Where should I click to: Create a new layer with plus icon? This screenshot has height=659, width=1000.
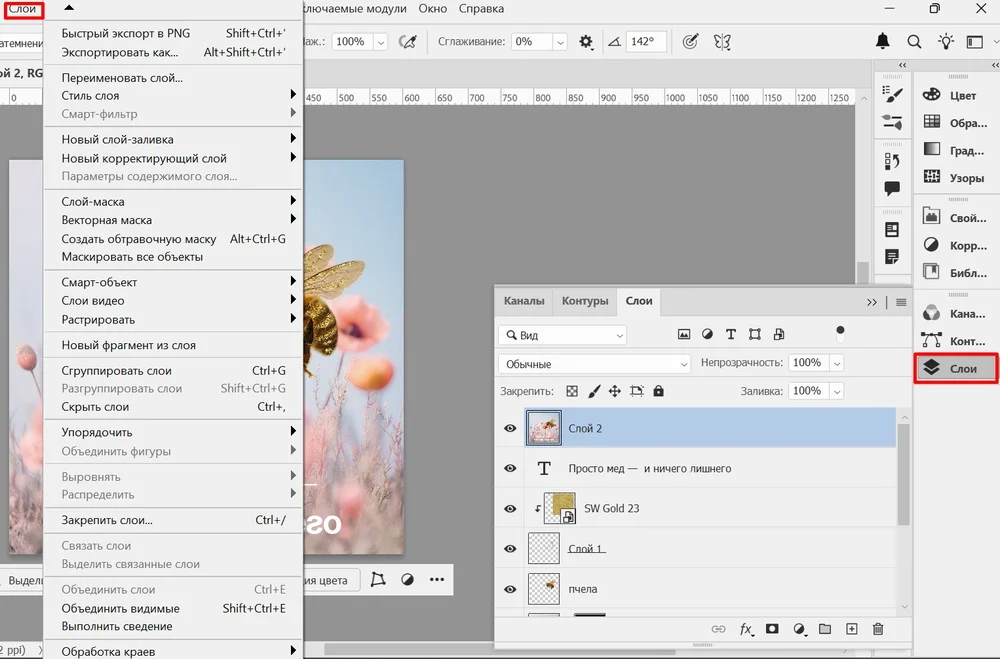(852, 629)
